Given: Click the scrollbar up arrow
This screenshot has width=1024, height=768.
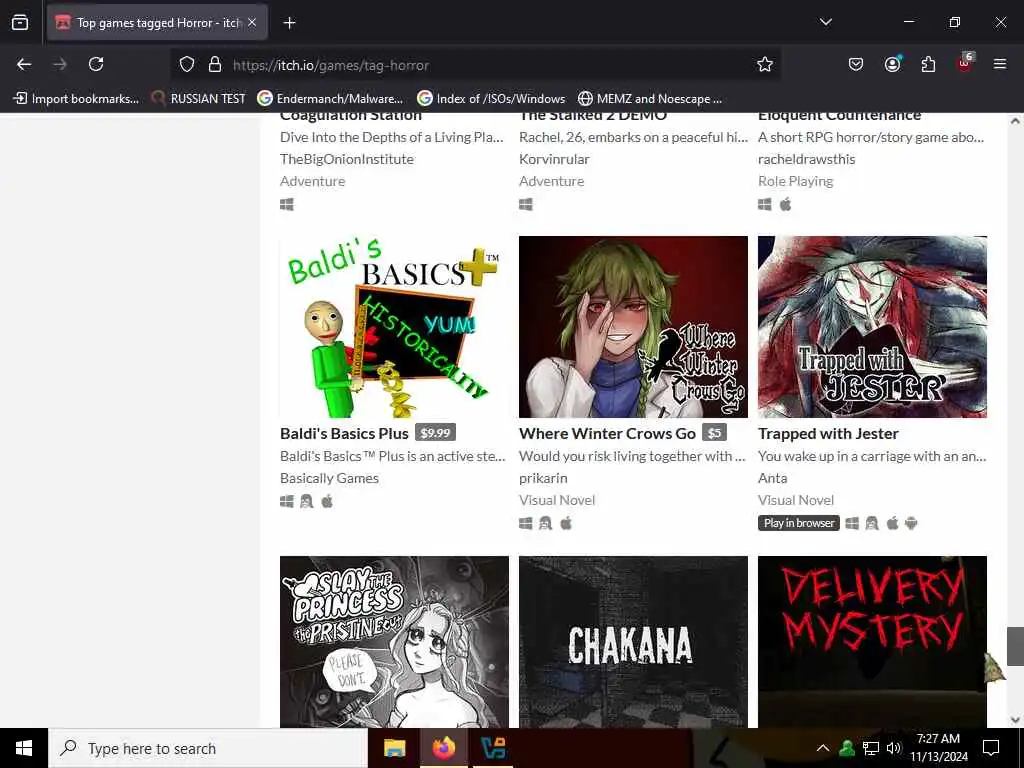Looking at the screenshot, I should coord(1015,121).
